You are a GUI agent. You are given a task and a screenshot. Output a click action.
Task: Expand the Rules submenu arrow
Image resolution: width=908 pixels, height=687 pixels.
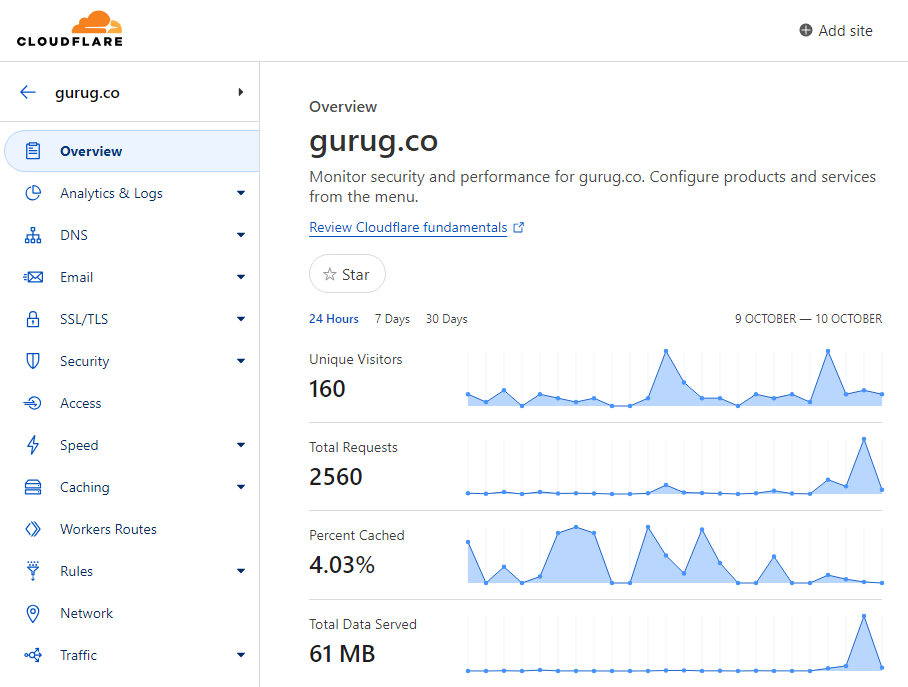tap(241, 571)
